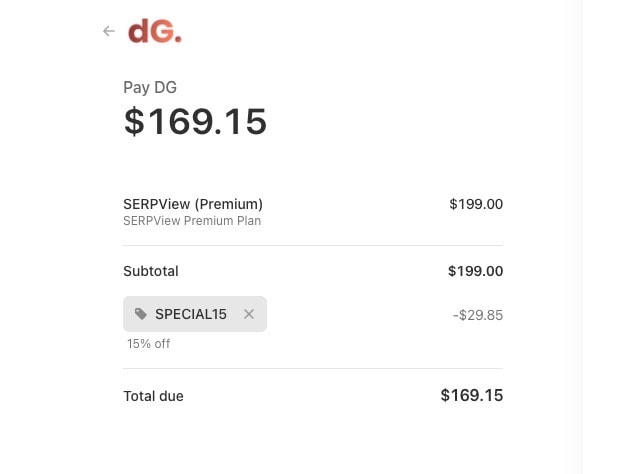This screenshot has width=617, height=474.
Task: Click the dG merchant logo
Action: tap(155, 32)
